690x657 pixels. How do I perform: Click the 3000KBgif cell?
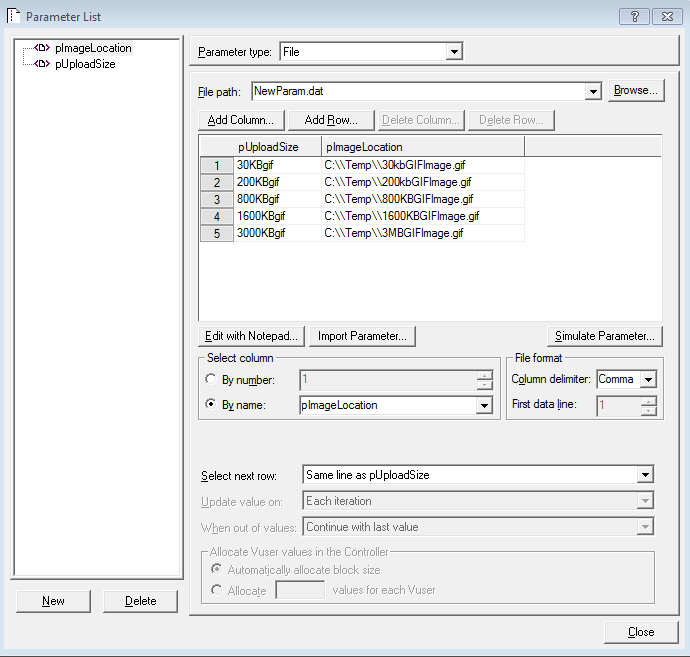point(278,233)
